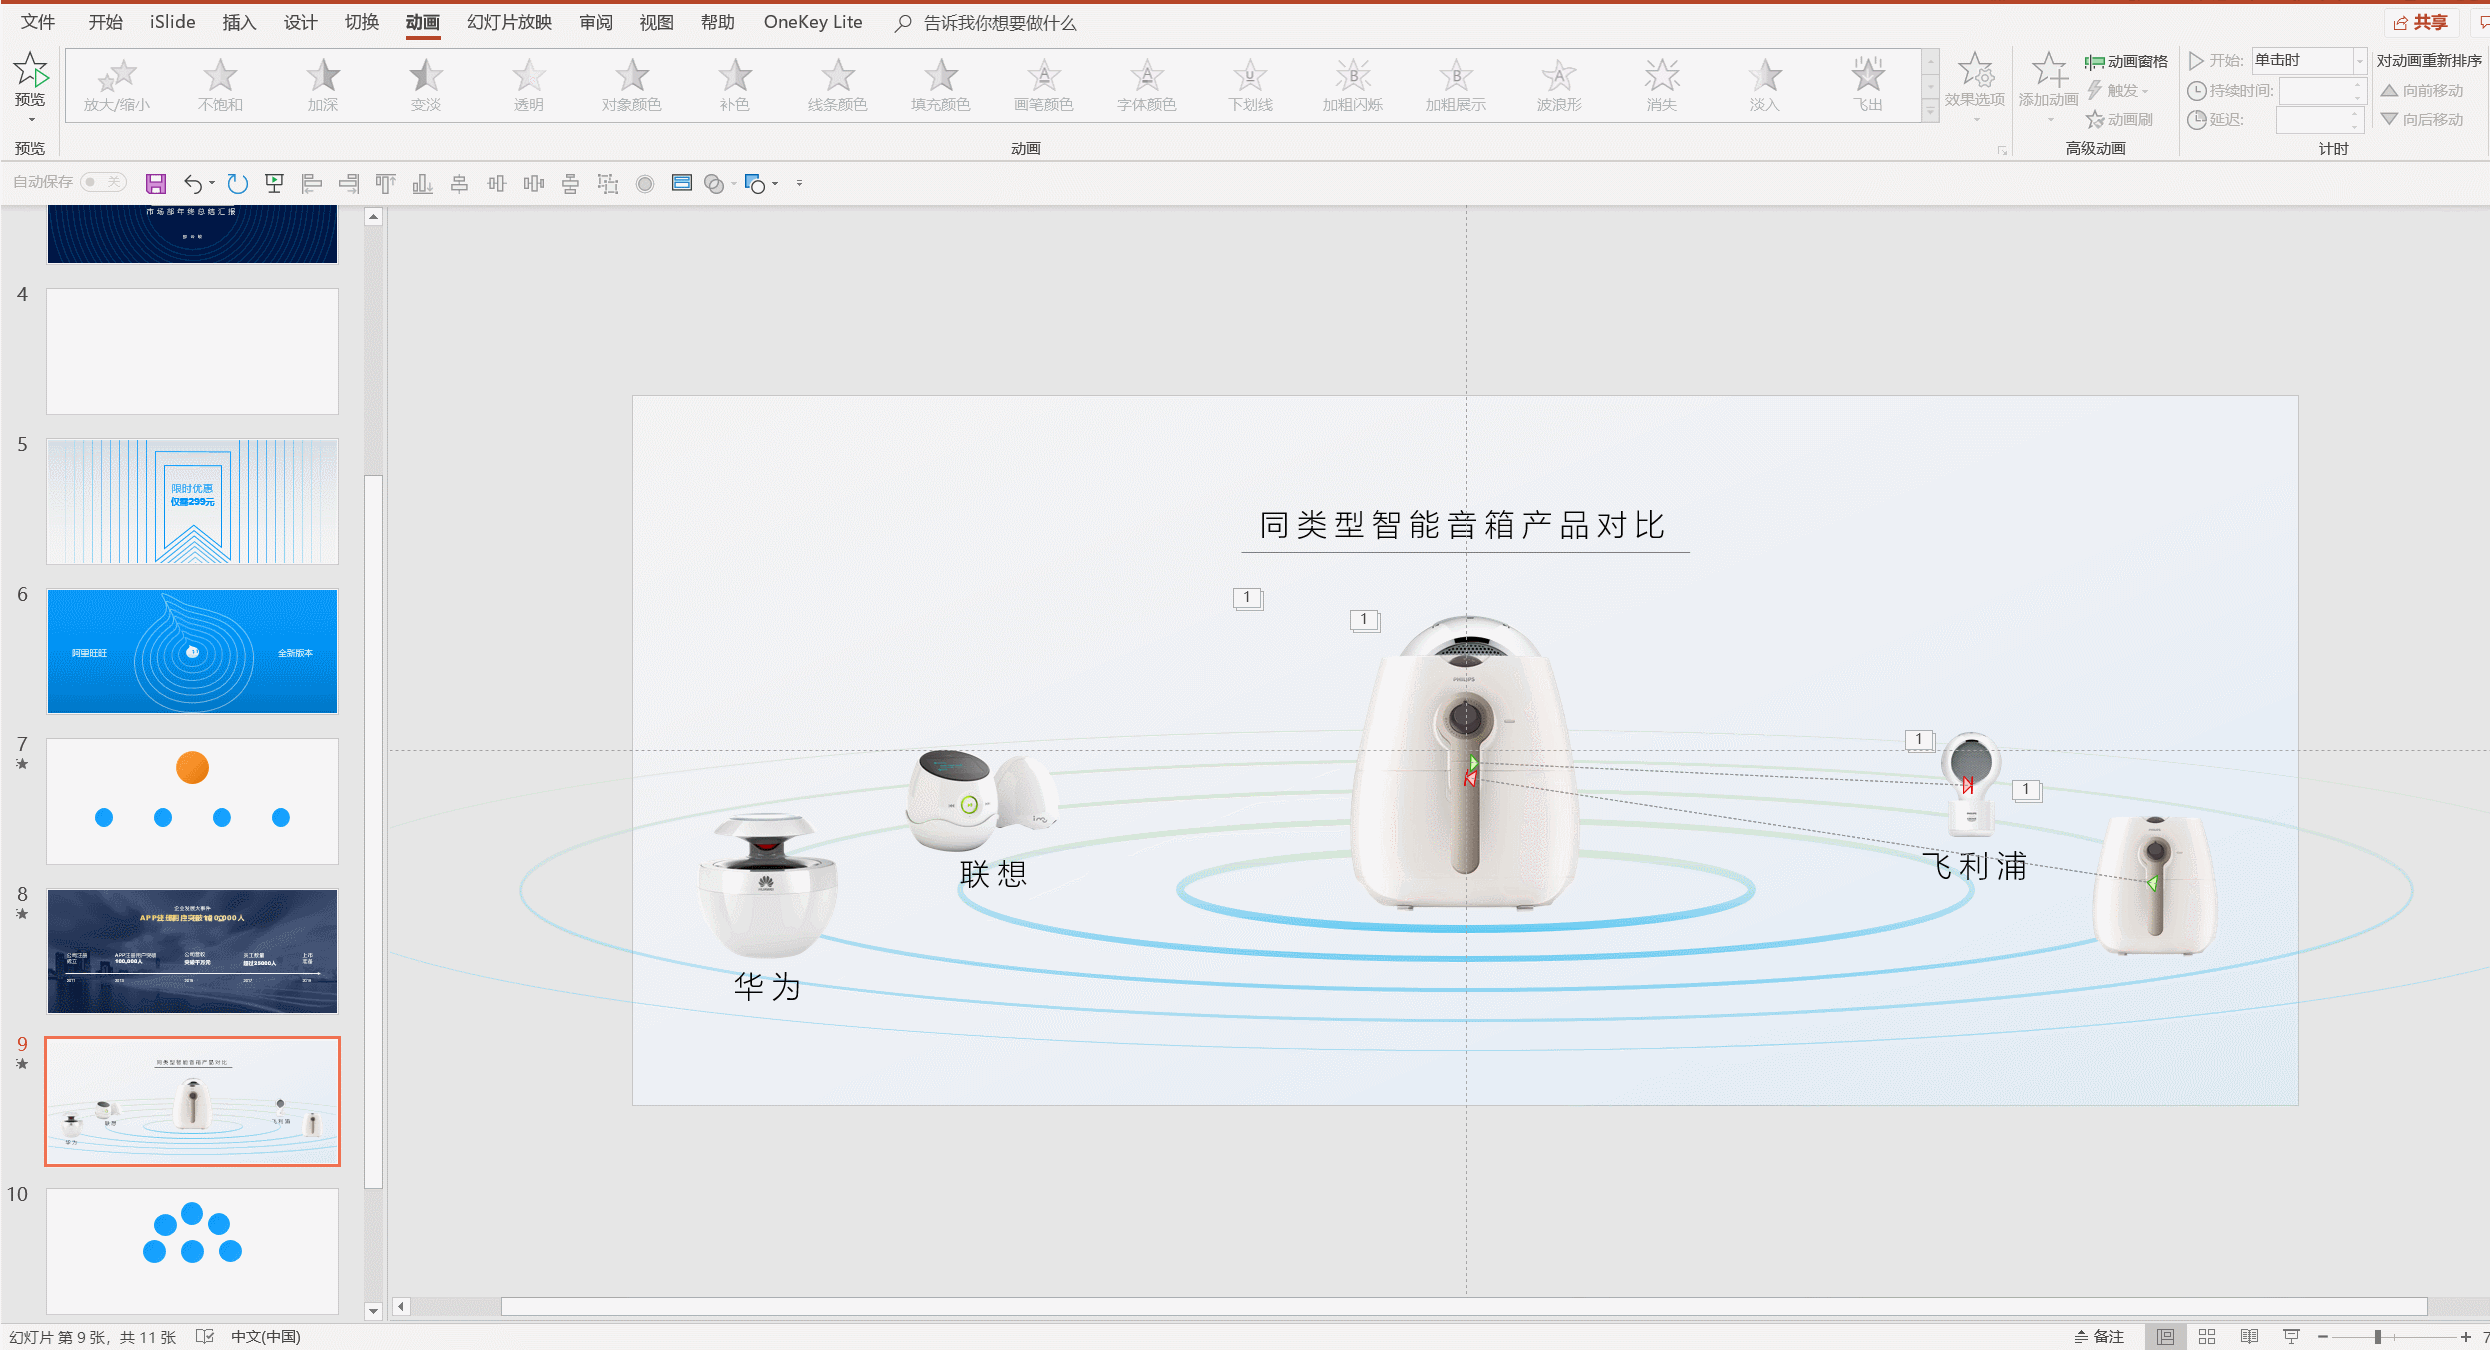Switch to Reading view in status bar

pos(2249,1337)
